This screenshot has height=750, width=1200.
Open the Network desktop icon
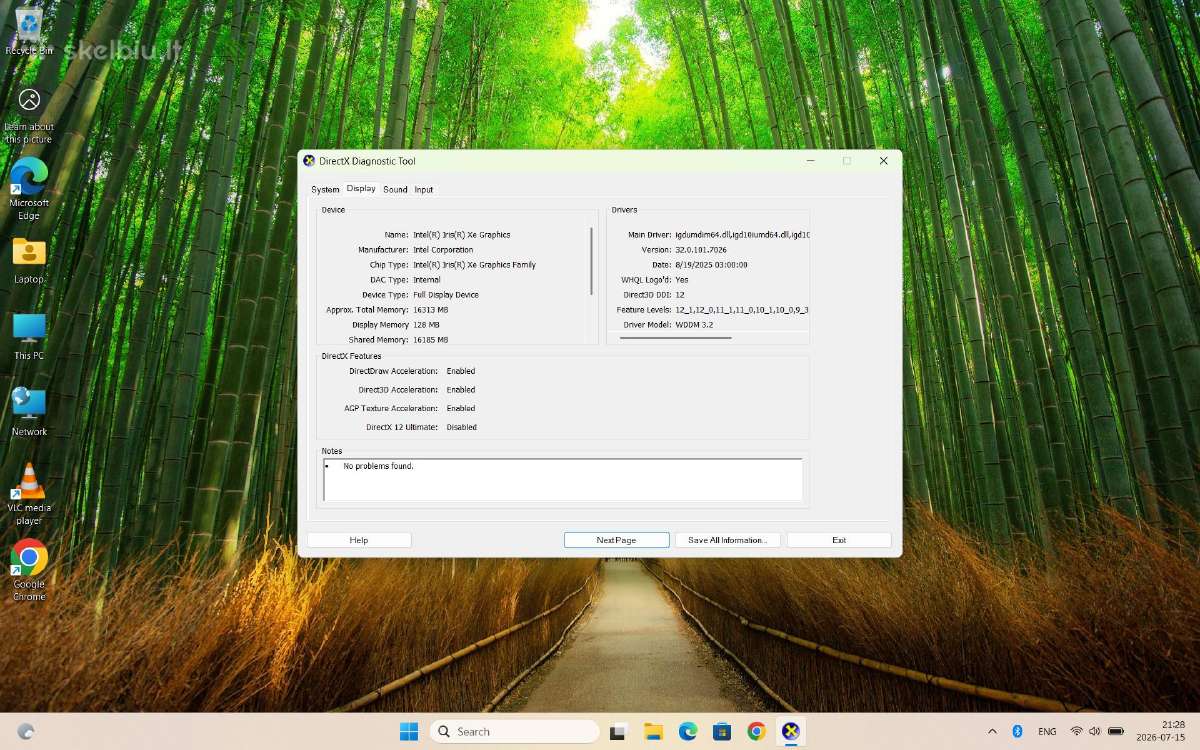(29, 412)
